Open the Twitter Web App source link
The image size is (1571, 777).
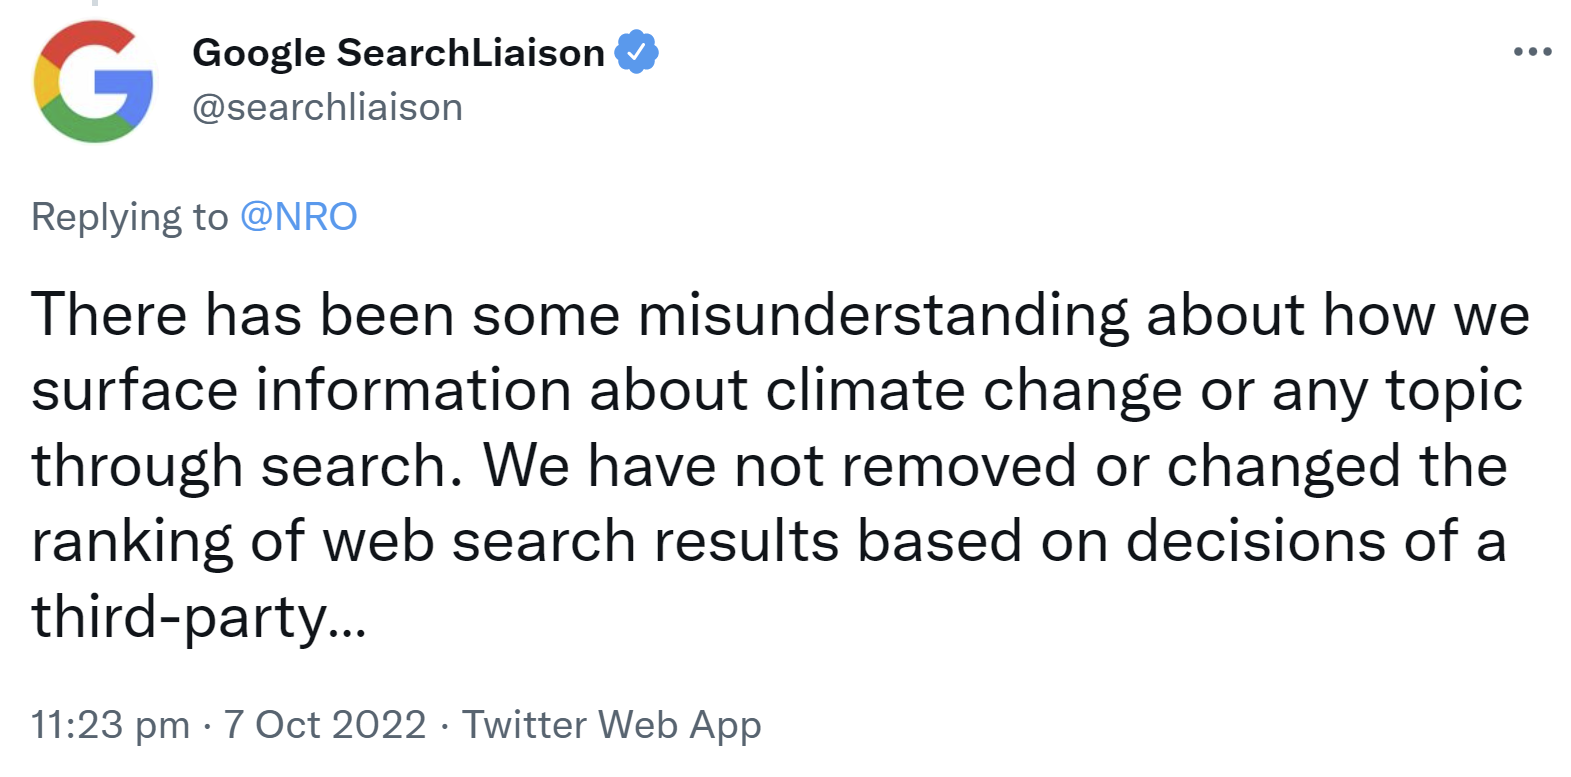(x=611, y=725)
